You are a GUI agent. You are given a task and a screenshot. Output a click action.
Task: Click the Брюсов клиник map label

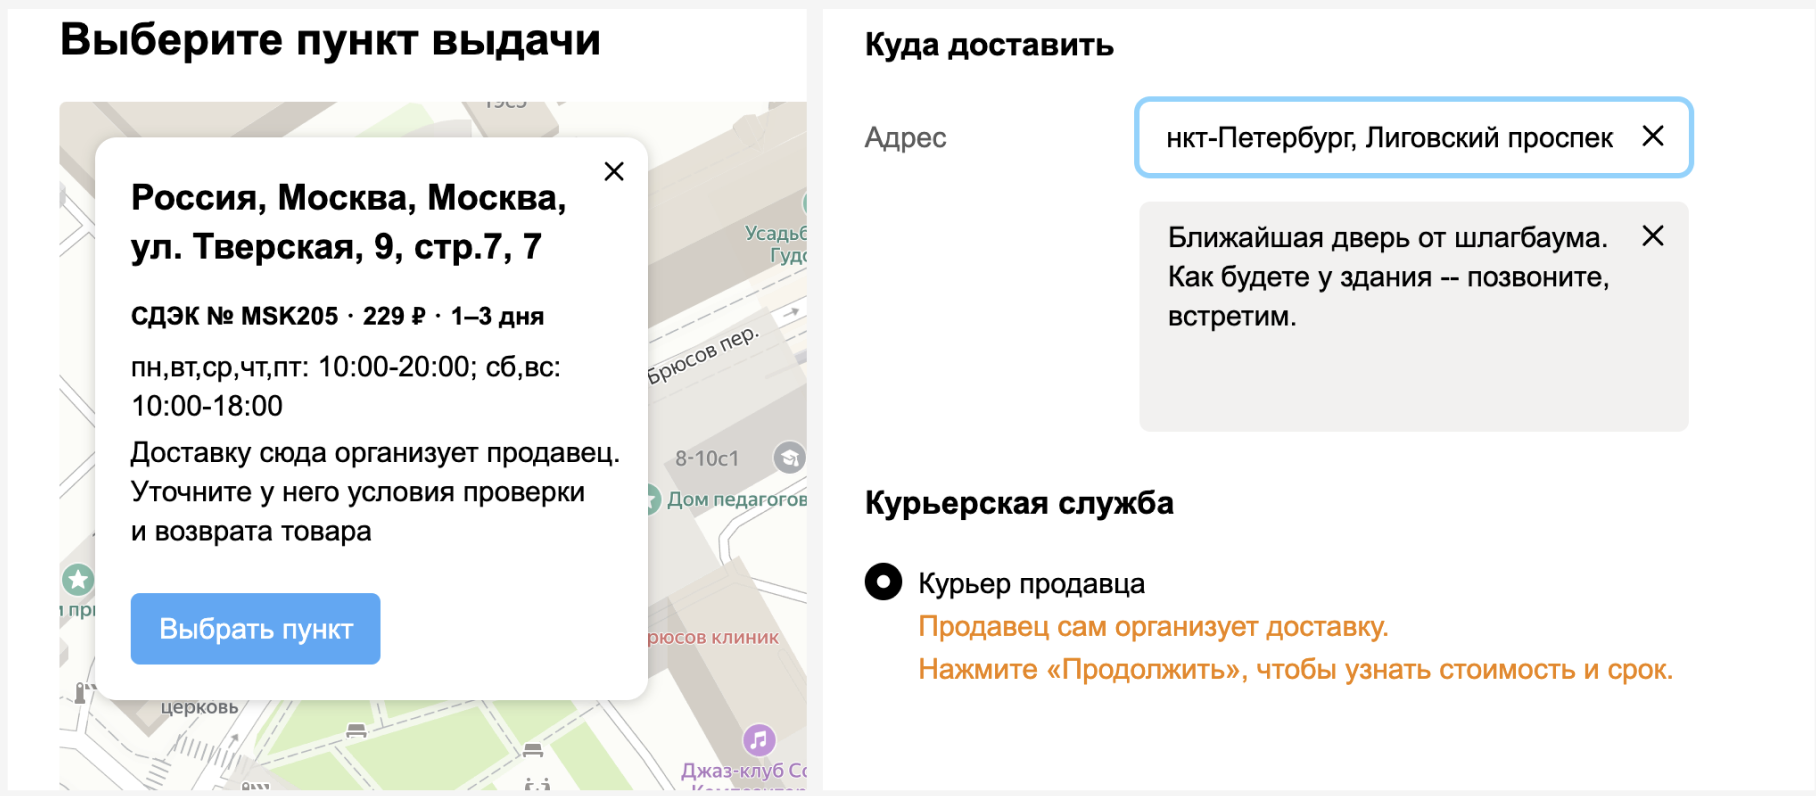coord(713,638)
